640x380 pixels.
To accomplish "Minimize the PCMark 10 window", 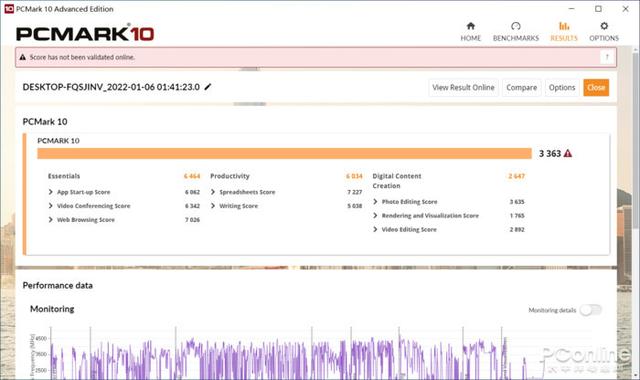I will pos(571,9).
